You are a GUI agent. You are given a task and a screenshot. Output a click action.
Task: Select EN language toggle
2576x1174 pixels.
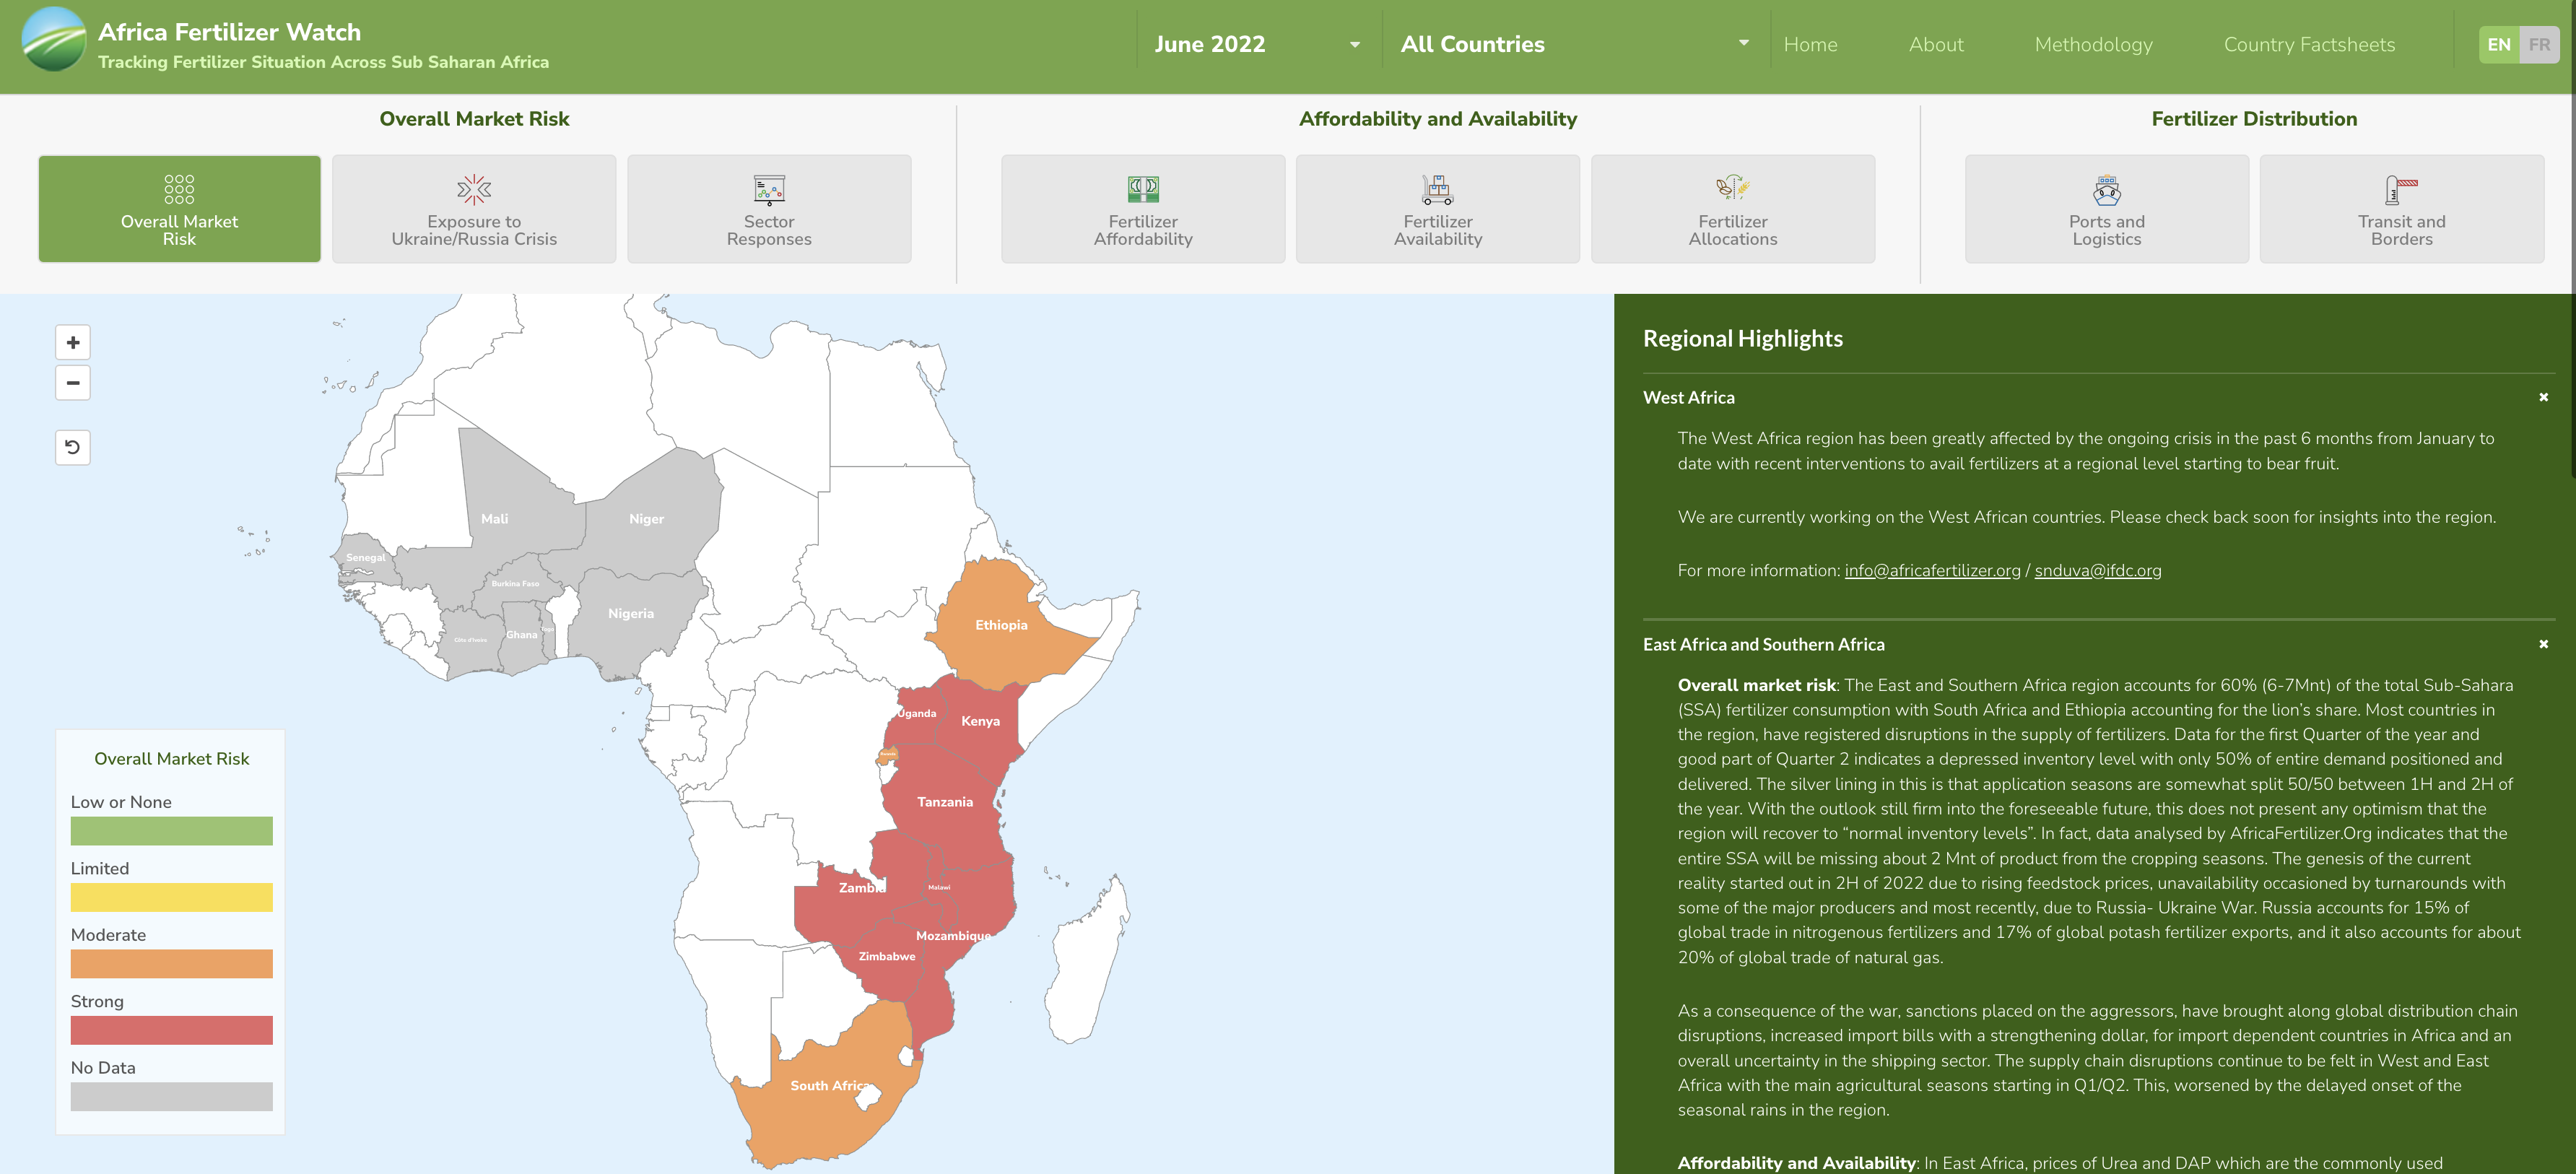(2498, 45)
